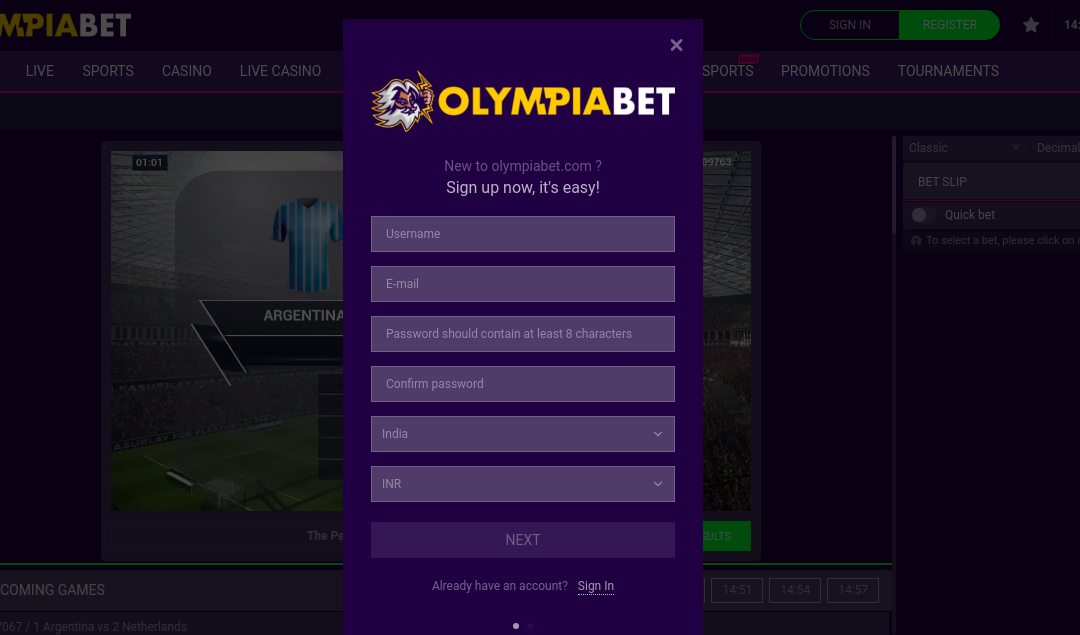Viewport: 1080px width, 635px height.
Task: Click the info icon beside bet slip hint
Action: 916,240
